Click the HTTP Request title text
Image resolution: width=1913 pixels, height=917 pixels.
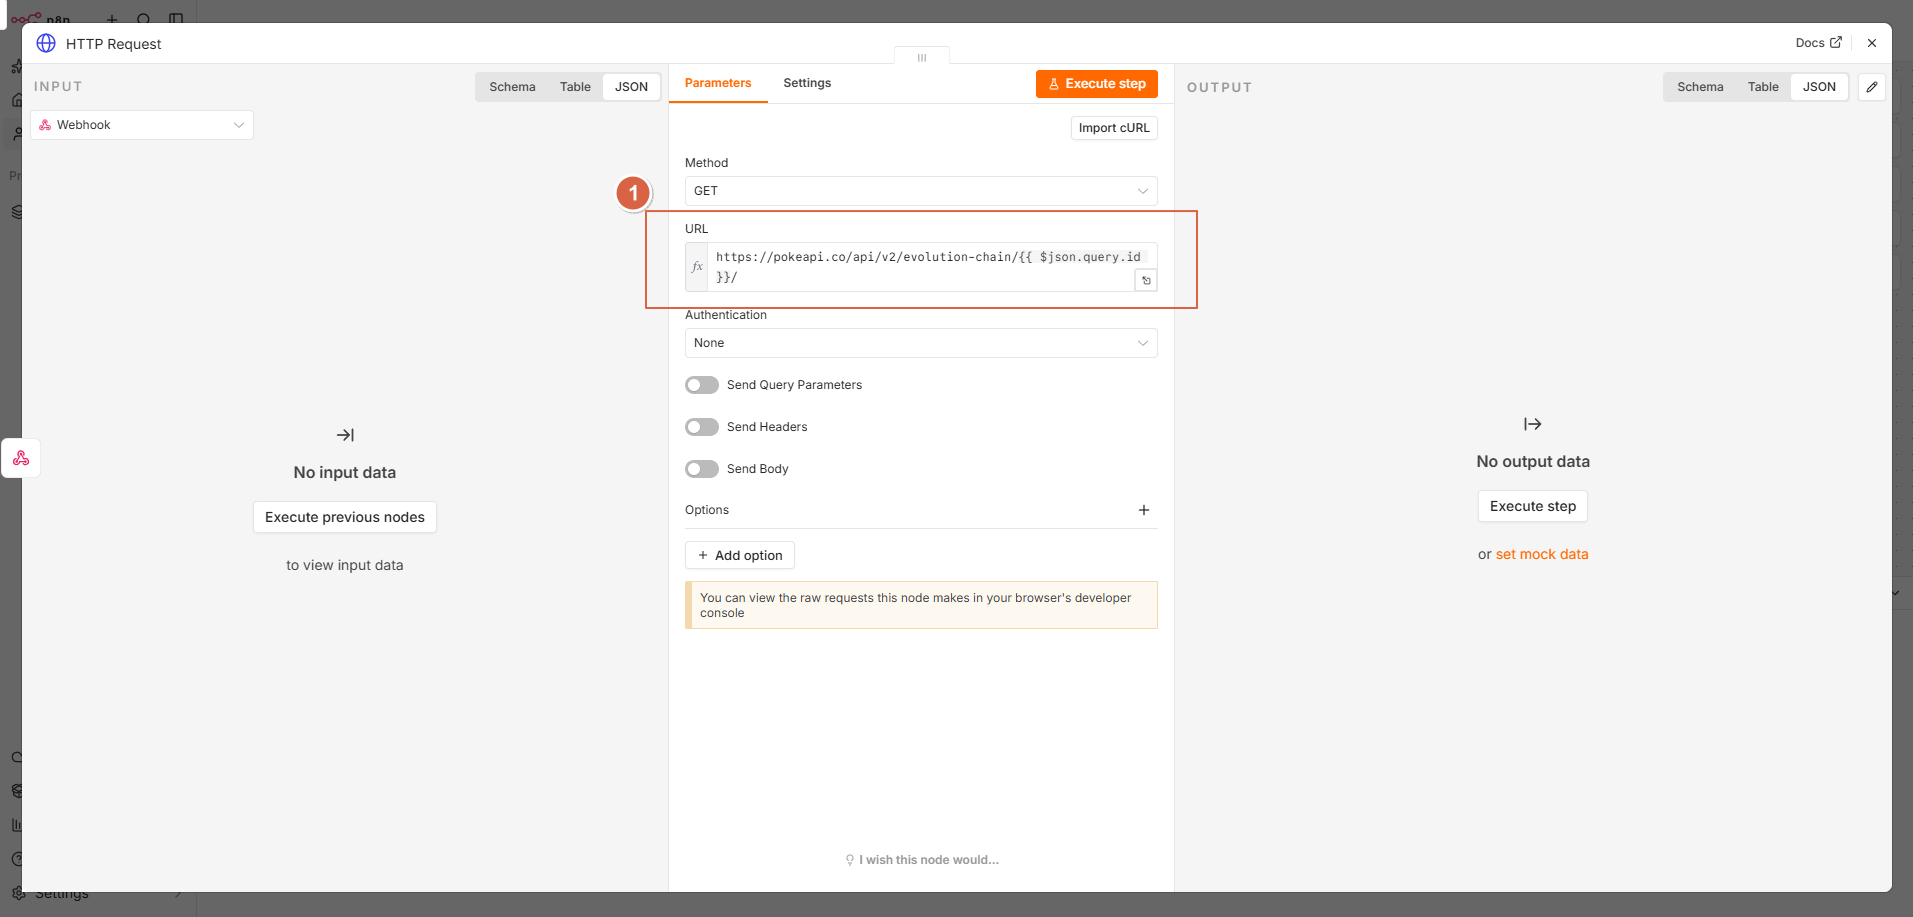click(x=114, y=44)
